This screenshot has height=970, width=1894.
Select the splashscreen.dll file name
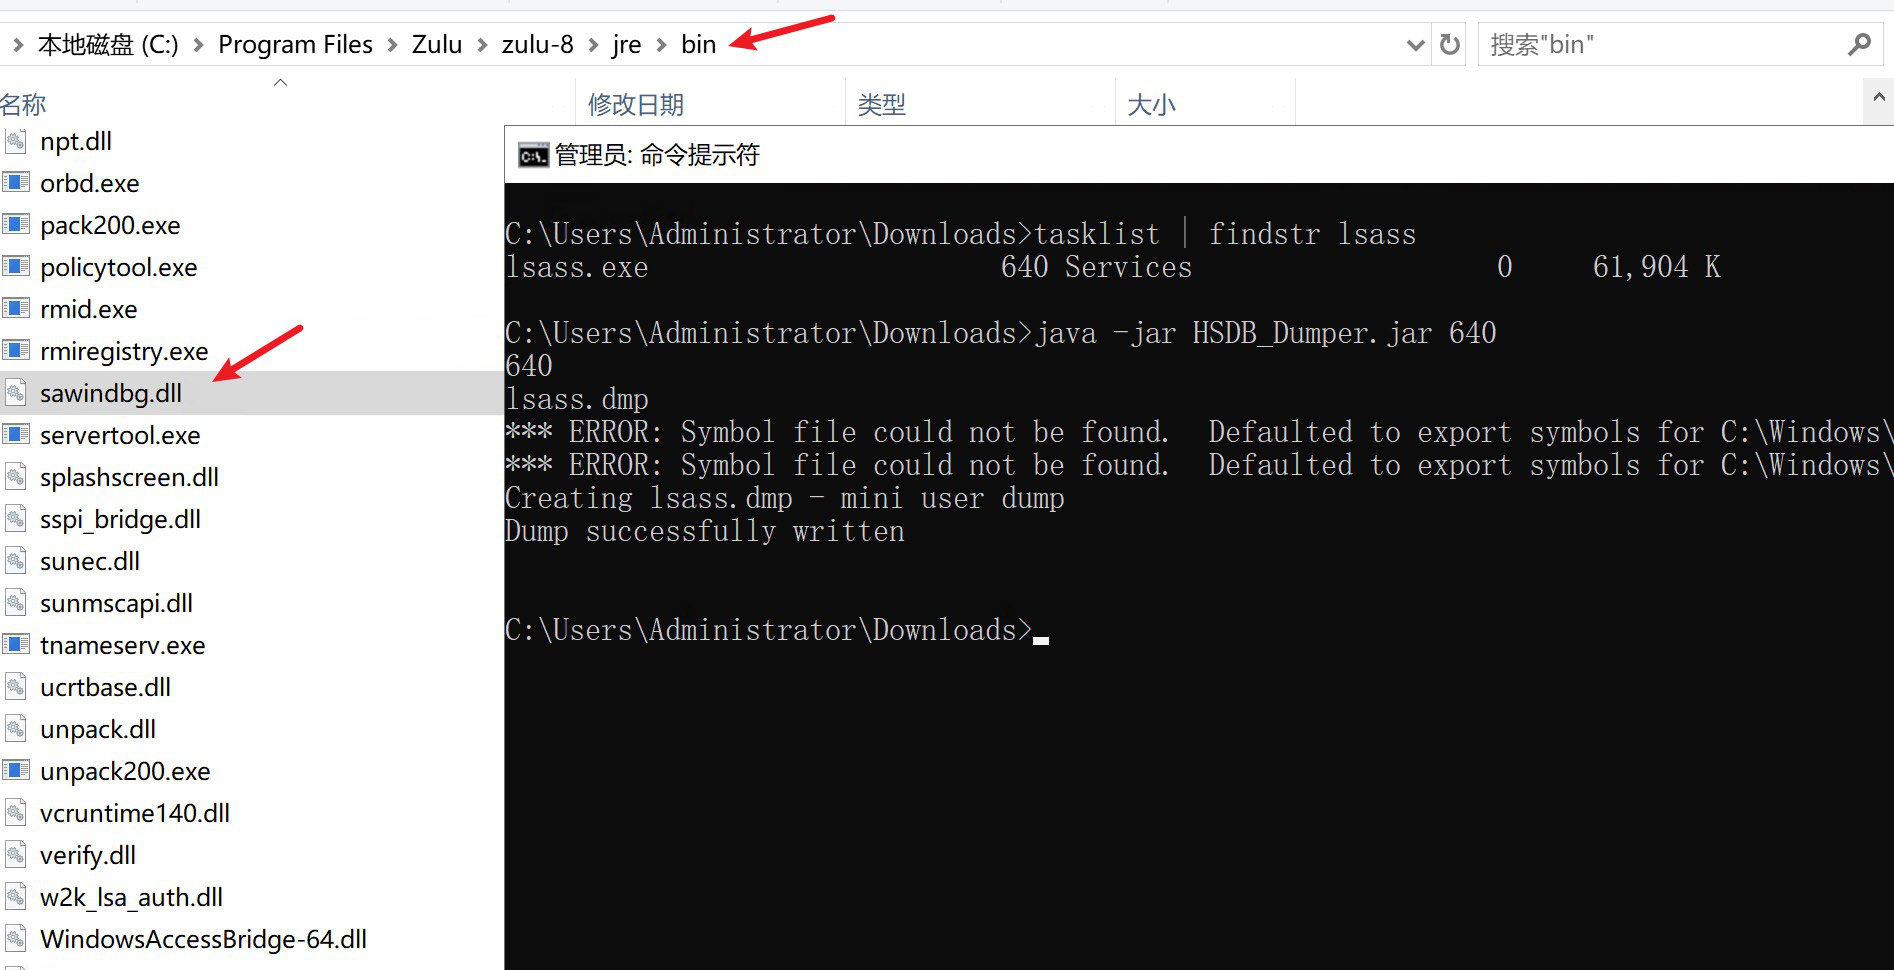(x=130, y=477)
